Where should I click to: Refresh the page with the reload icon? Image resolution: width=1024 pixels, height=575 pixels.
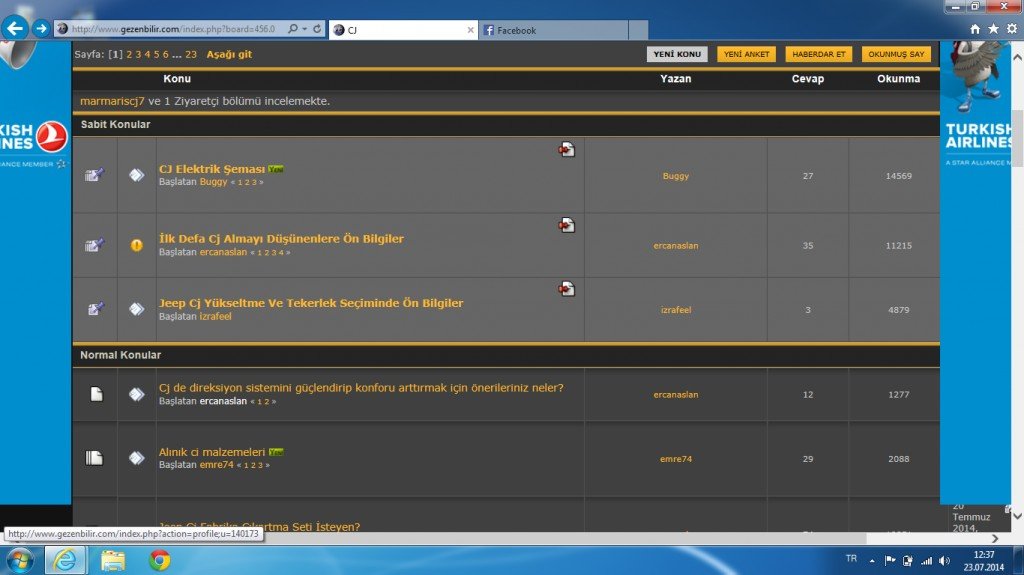pyautogui.click(x=317, y=30)
